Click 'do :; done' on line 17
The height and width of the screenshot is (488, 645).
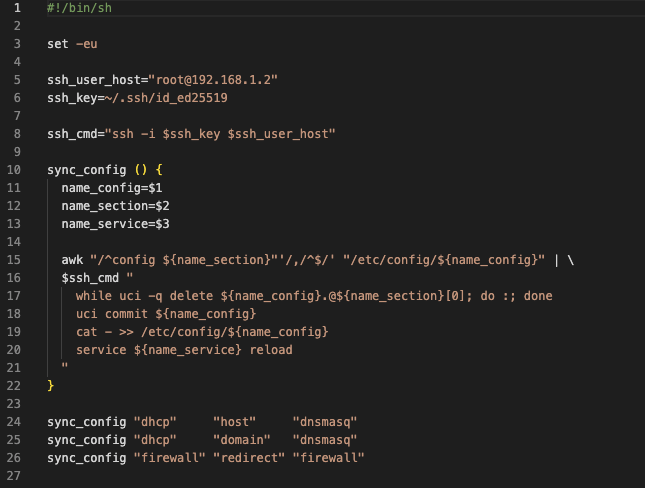[516, 296]
